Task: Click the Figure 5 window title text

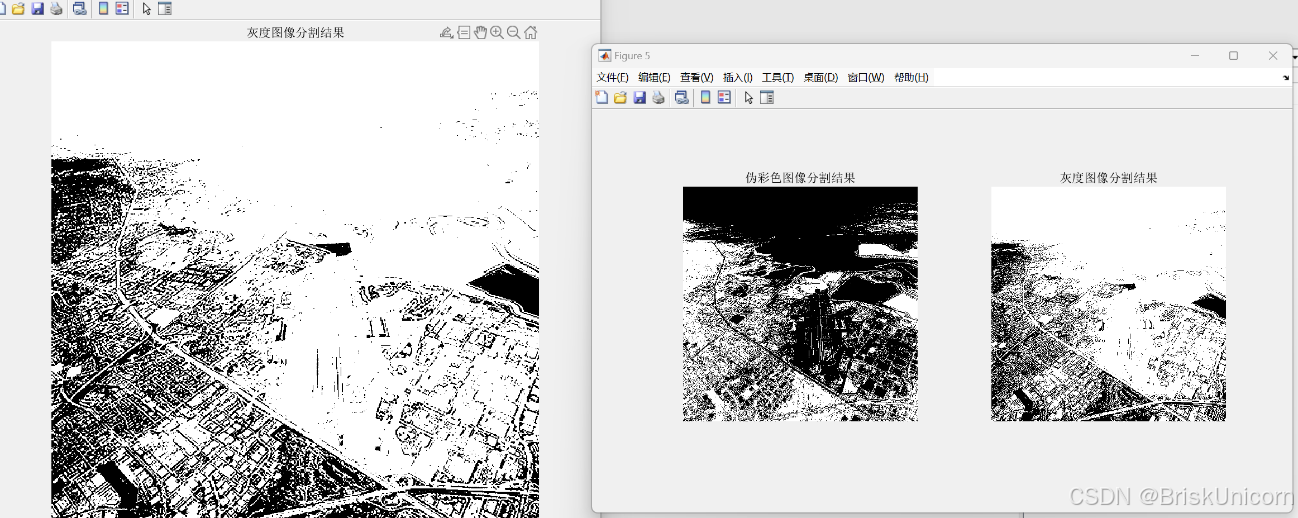Action: (632, 56)
